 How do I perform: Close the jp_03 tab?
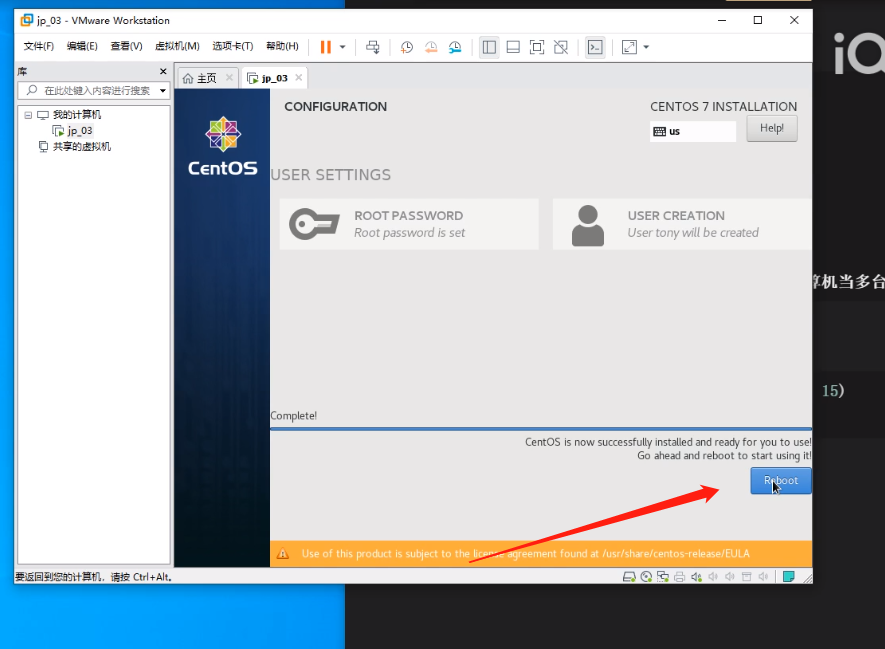[x=299, y=77]
